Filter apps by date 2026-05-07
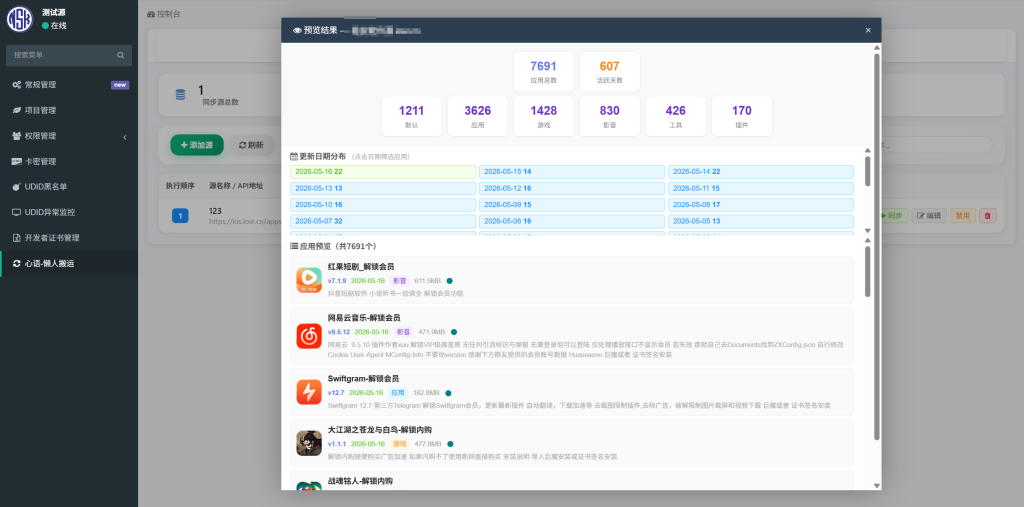Image resolution: width=1024 pixels, height=507 pixels. pos(383,221)
